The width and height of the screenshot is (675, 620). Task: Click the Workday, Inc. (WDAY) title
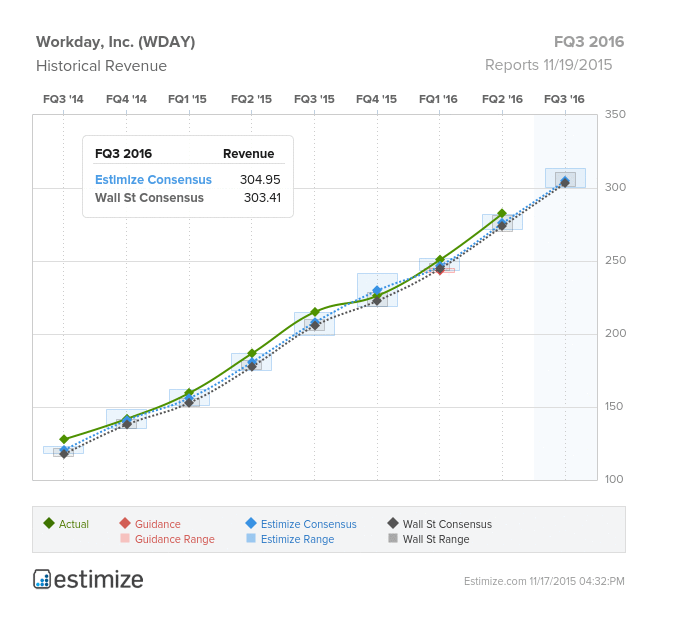(116, 42)
